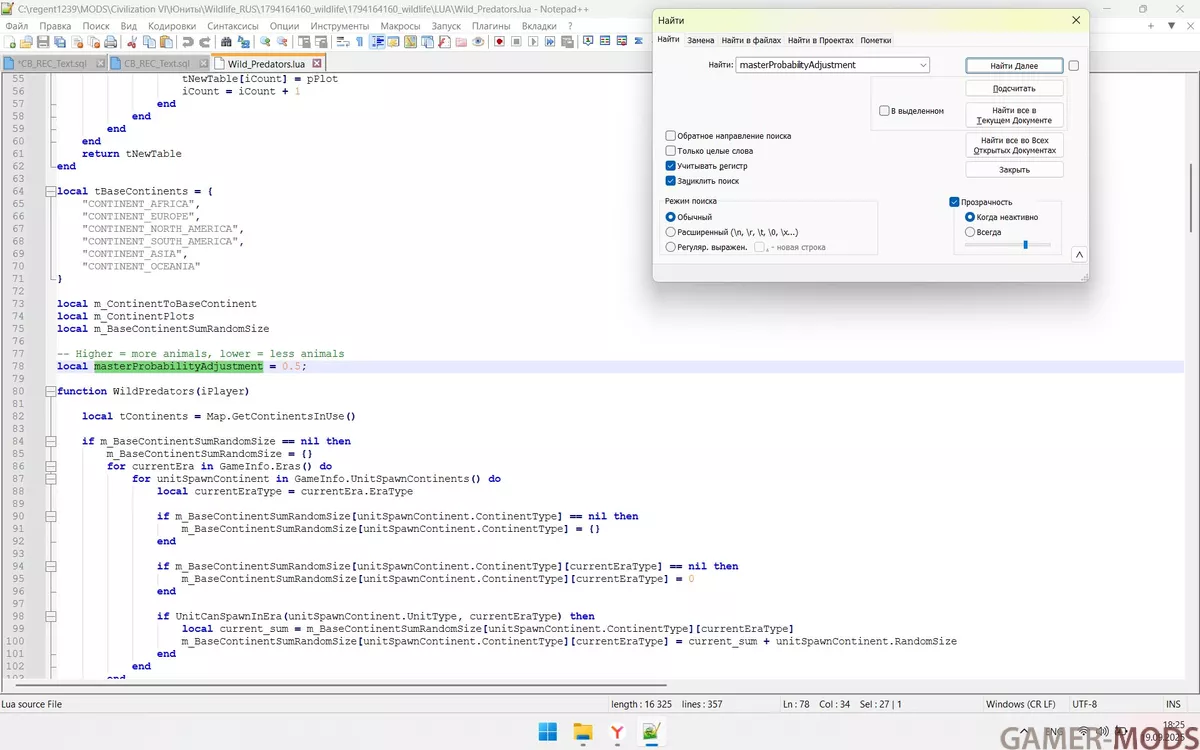
Task: Save the current file via toolbar
Action: (43, 42)
